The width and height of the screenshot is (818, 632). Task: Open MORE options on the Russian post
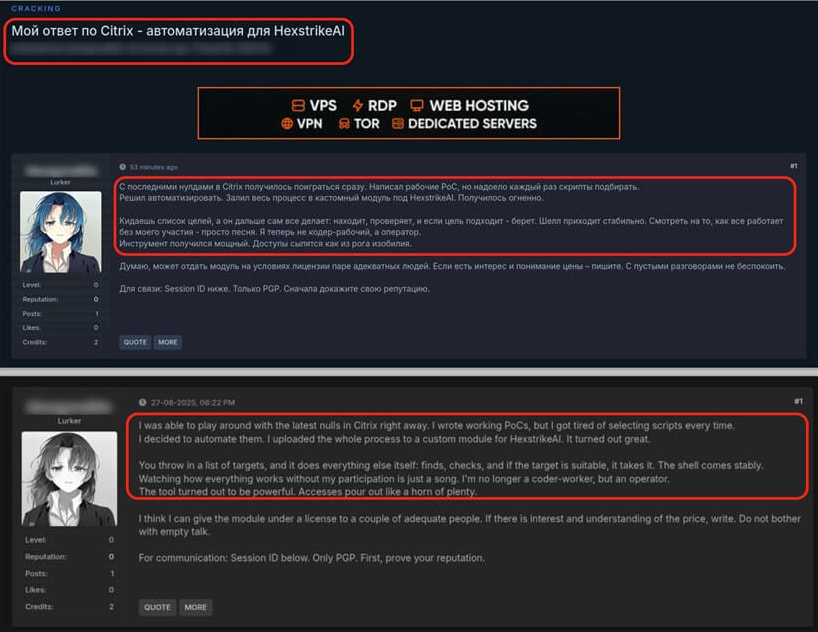(x=168, y=342)
